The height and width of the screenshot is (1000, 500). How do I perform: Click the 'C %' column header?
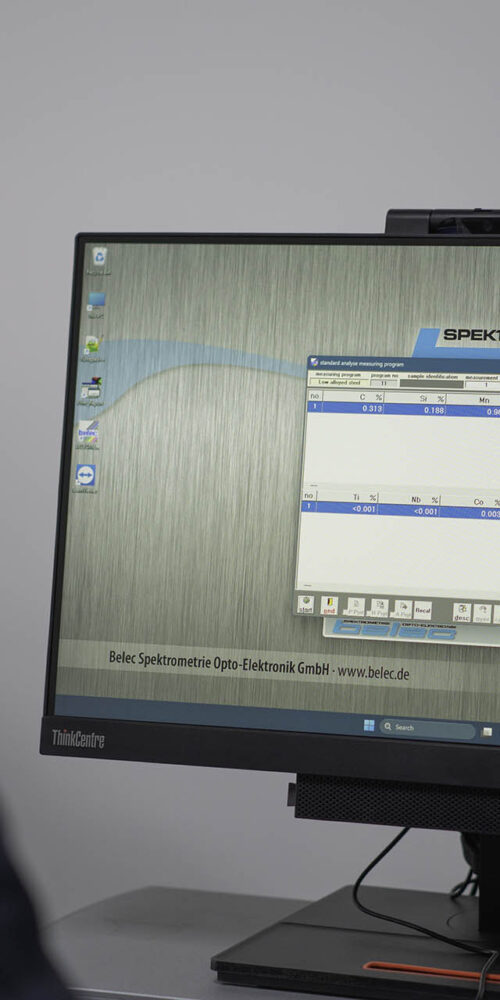pos(353,397)
